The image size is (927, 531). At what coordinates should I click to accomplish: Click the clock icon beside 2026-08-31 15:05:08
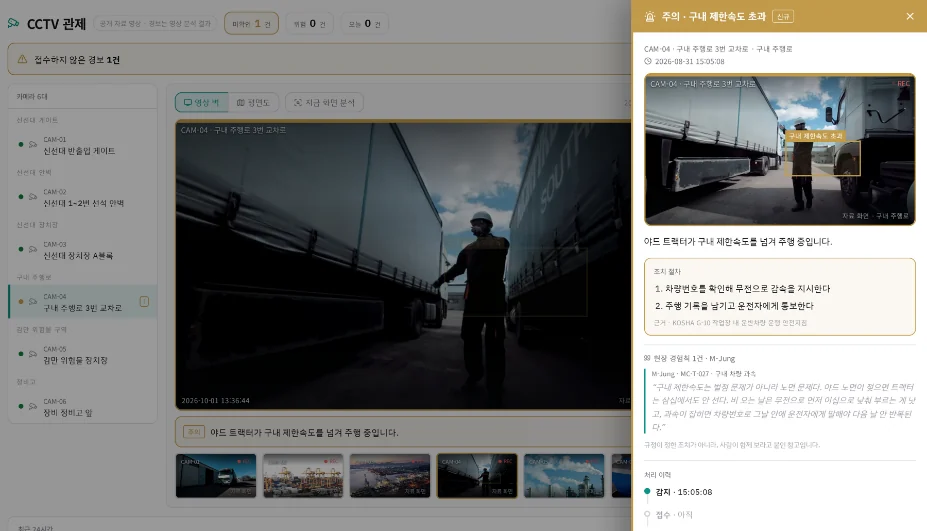pos(648,61)
